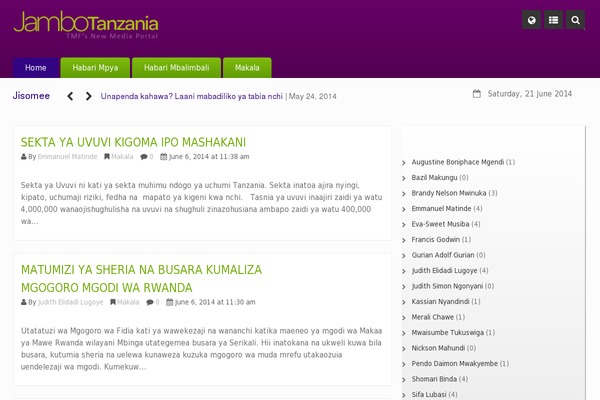Select Sifa Lubasi in the author list
The width and height of the screenshot is (600, 400).
(x=429, y=395)
